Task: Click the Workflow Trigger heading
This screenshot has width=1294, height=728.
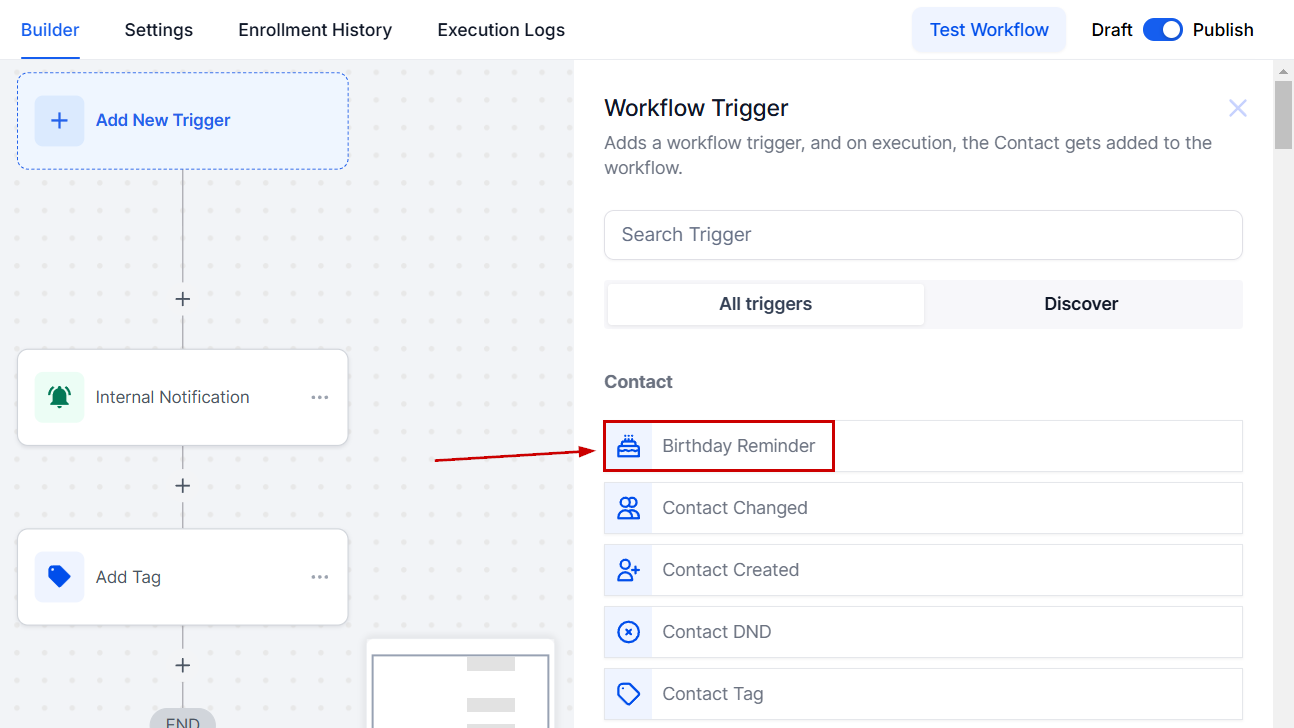Action: point(696,108)
